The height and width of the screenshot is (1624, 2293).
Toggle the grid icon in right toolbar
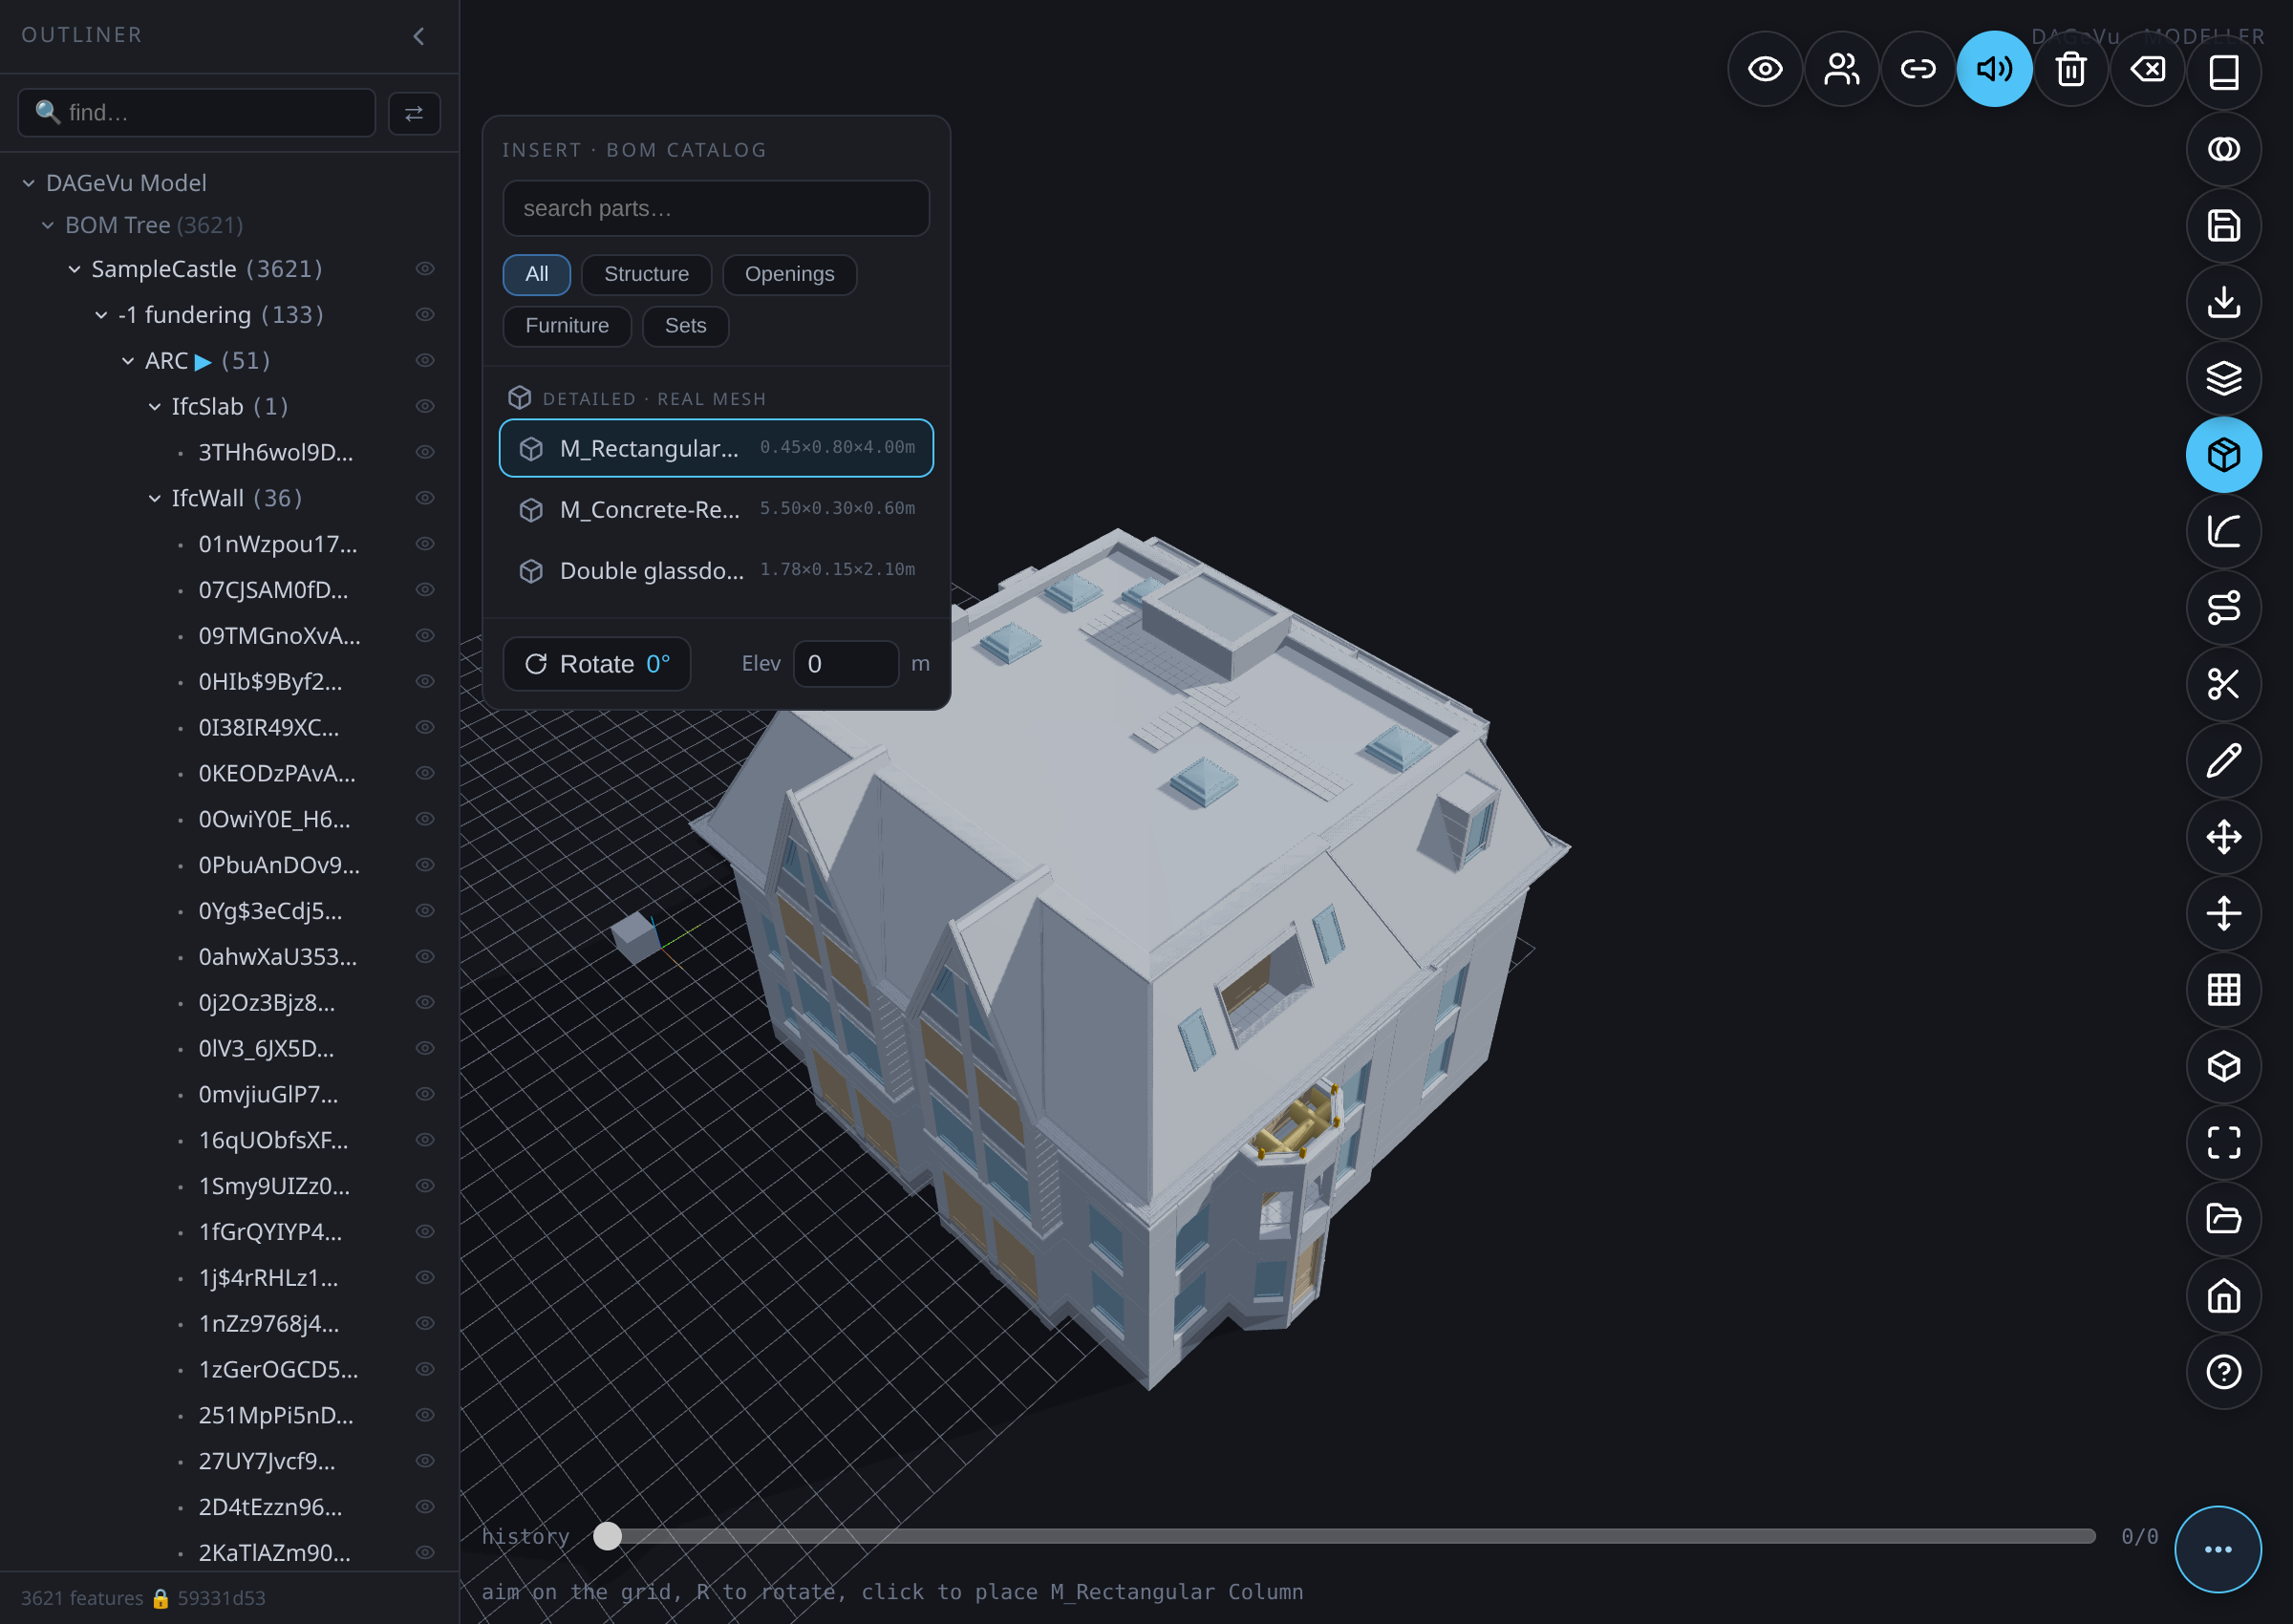[x=2223, y=990]
